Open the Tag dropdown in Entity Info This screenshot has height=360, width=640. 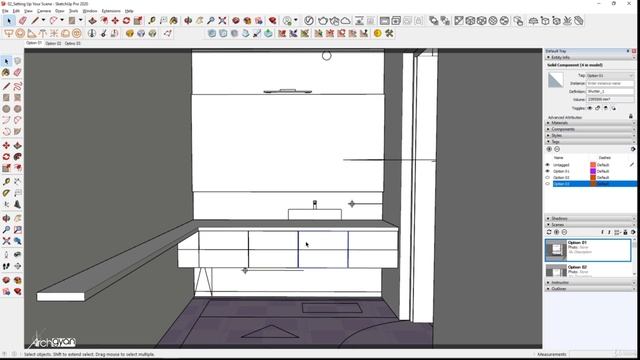pos(610,76)
